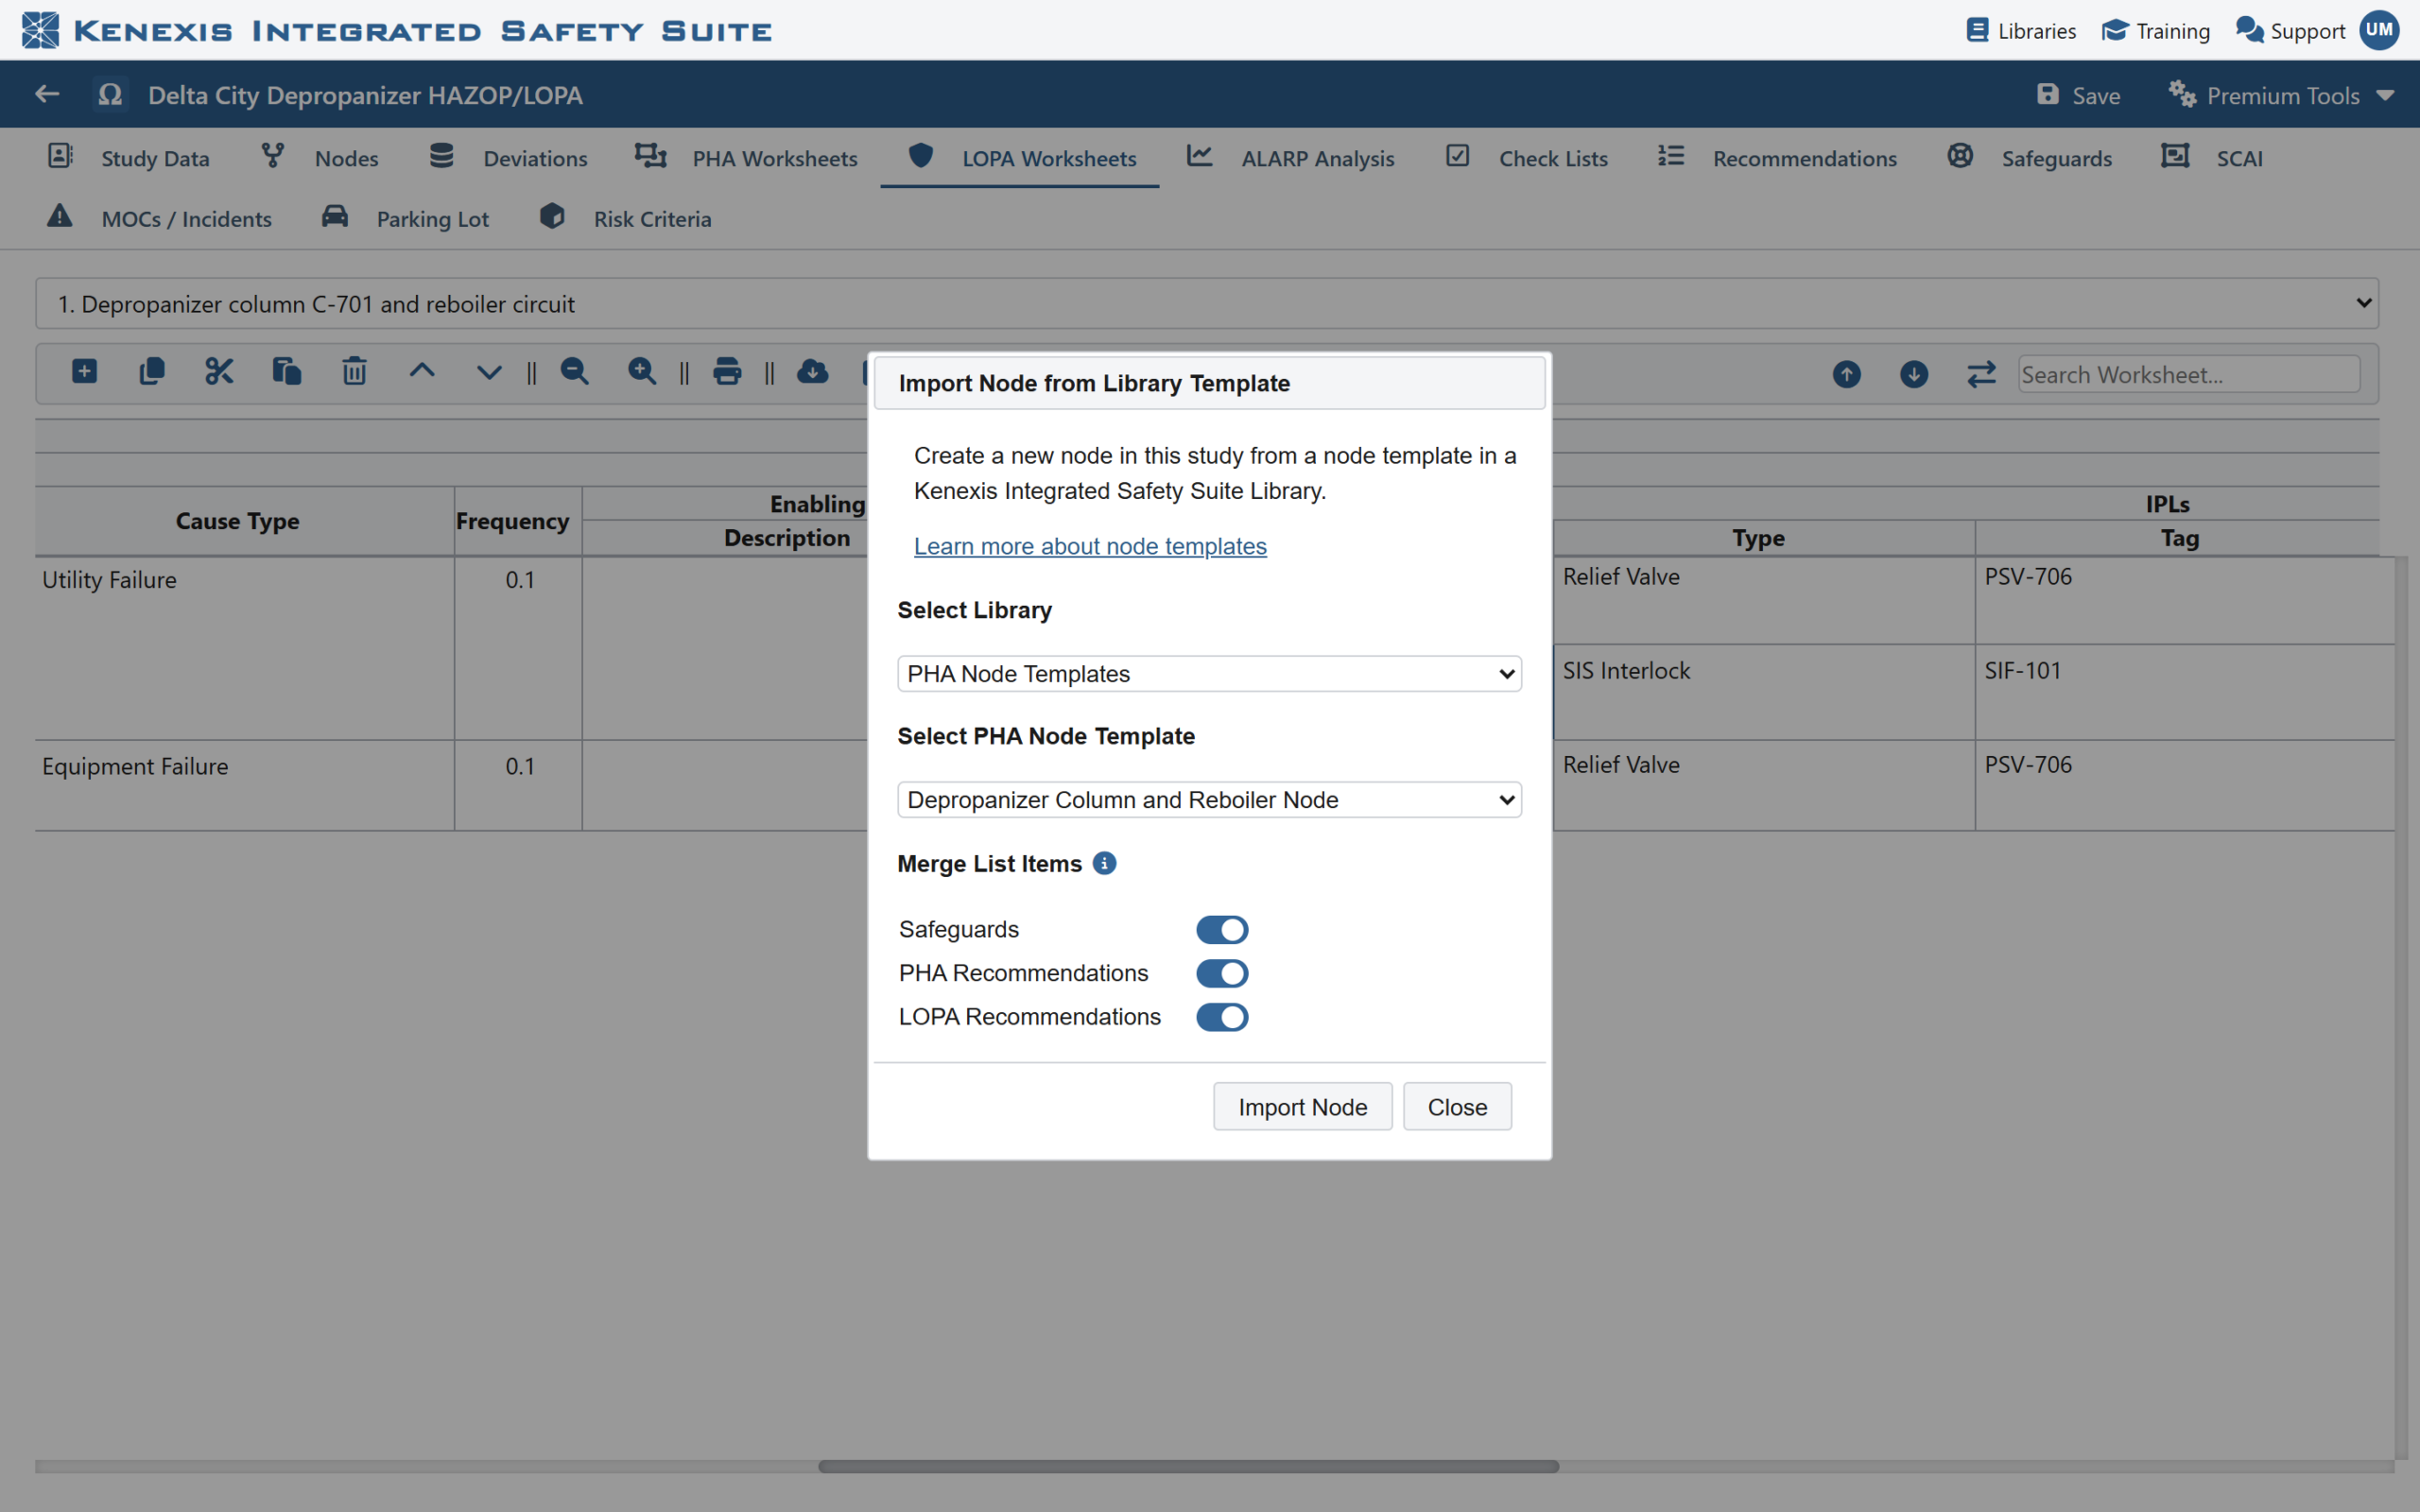Viewport: 2420px width, 1512px height.
Task: Select the LOPA Worksheets tab
Action: 1021,158
